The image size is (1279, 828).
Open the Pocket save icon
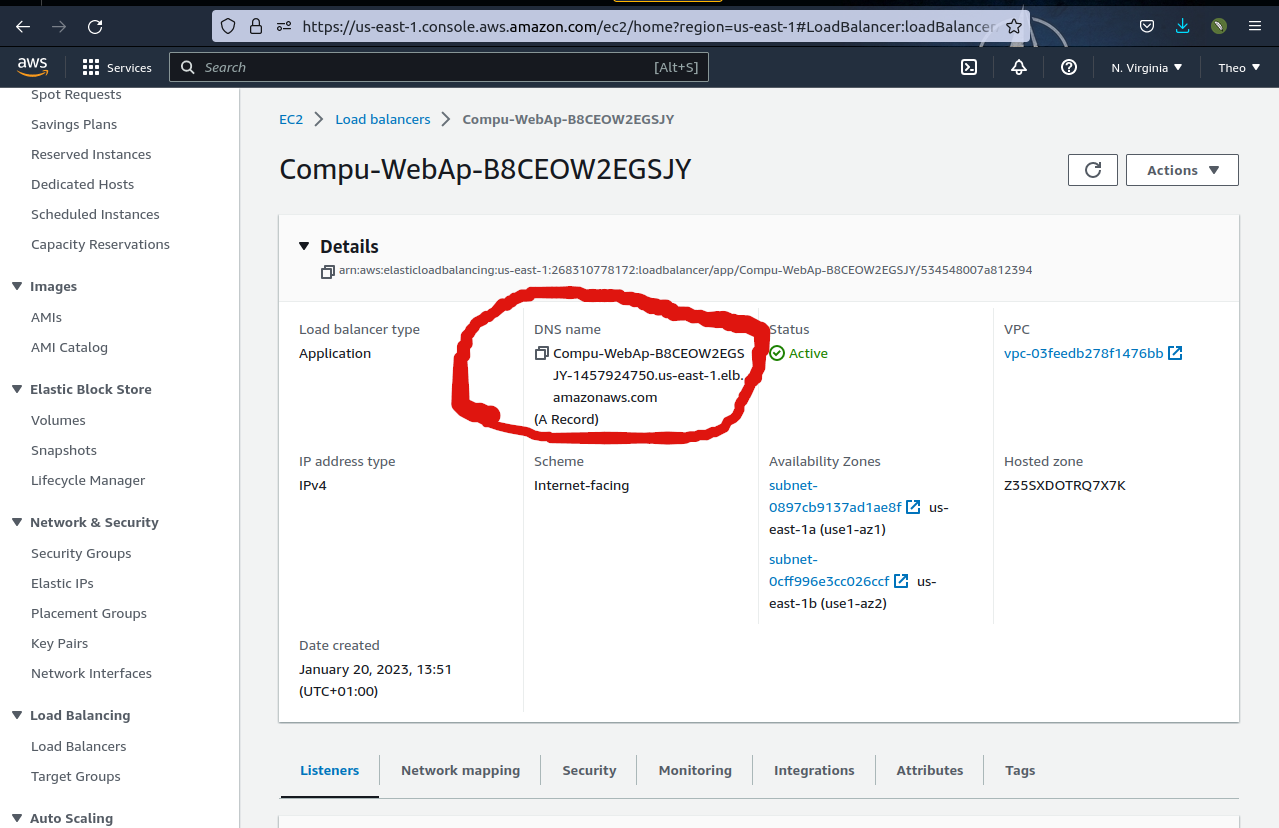point(1147,26)
